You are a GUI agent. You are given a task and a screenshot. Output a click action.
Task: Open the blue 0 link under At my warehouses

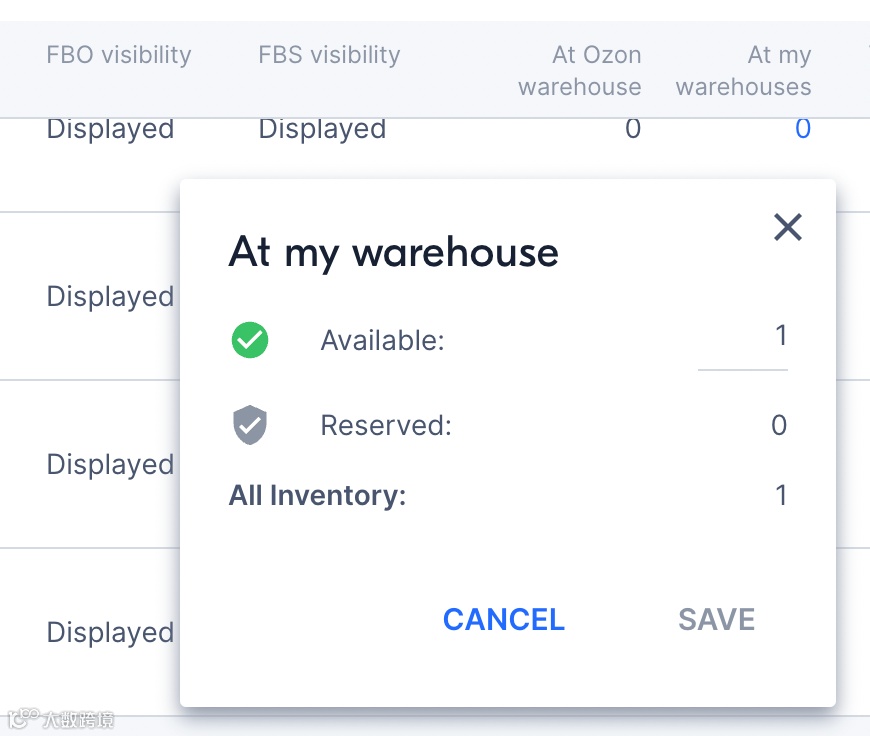[802, 129]
